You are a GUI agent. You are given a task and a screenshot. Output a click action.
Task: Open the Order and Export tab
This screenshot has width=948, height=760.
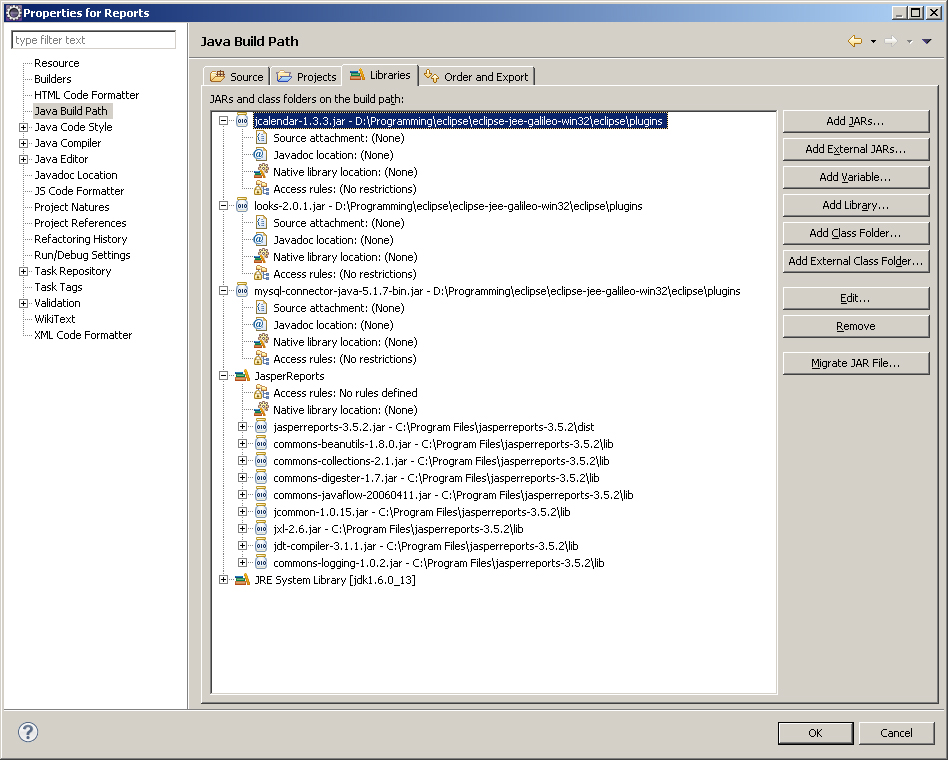[476, 77]
